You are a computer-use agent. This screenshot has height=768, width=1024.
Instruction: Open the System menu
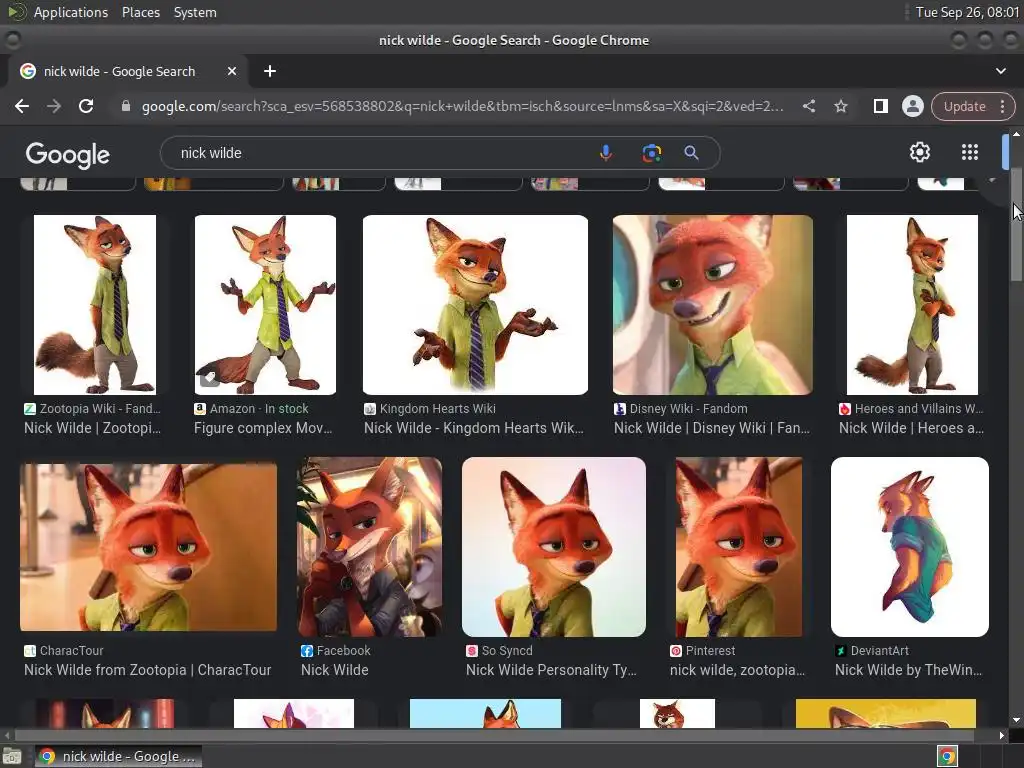click(195, 12)
